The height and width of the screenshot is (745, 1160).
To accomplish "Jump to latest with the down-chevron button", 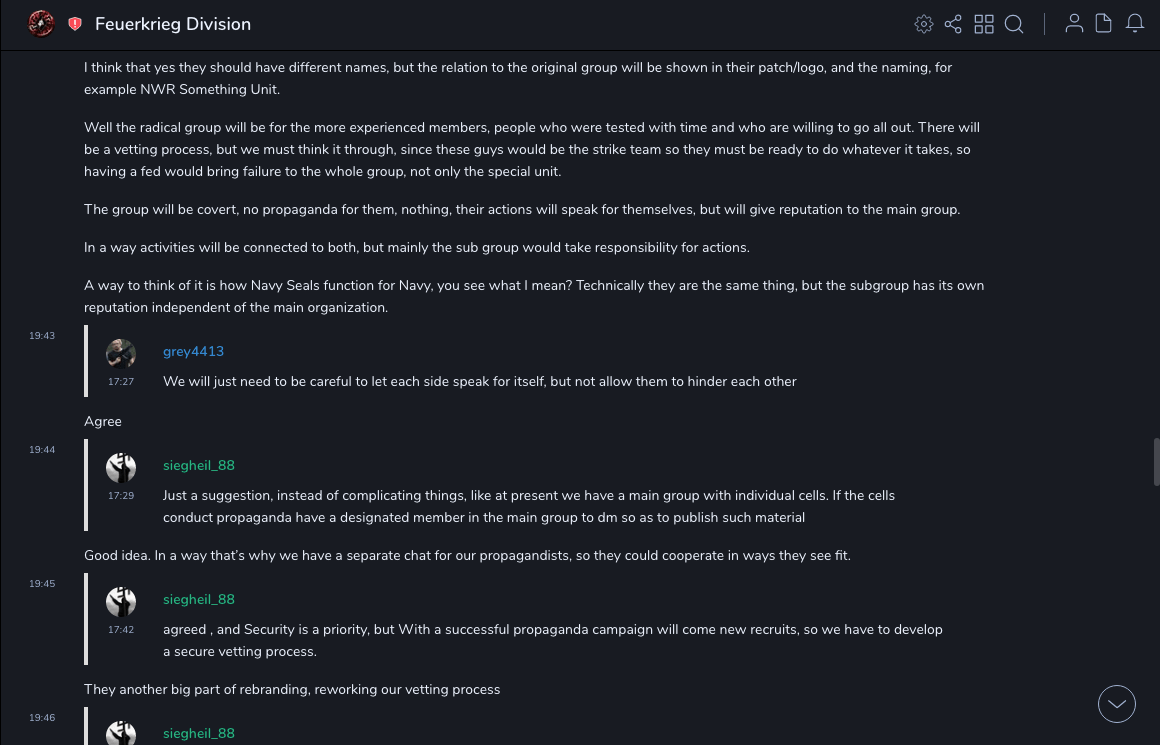I will pyautogui.click(x=1117, y=704).
